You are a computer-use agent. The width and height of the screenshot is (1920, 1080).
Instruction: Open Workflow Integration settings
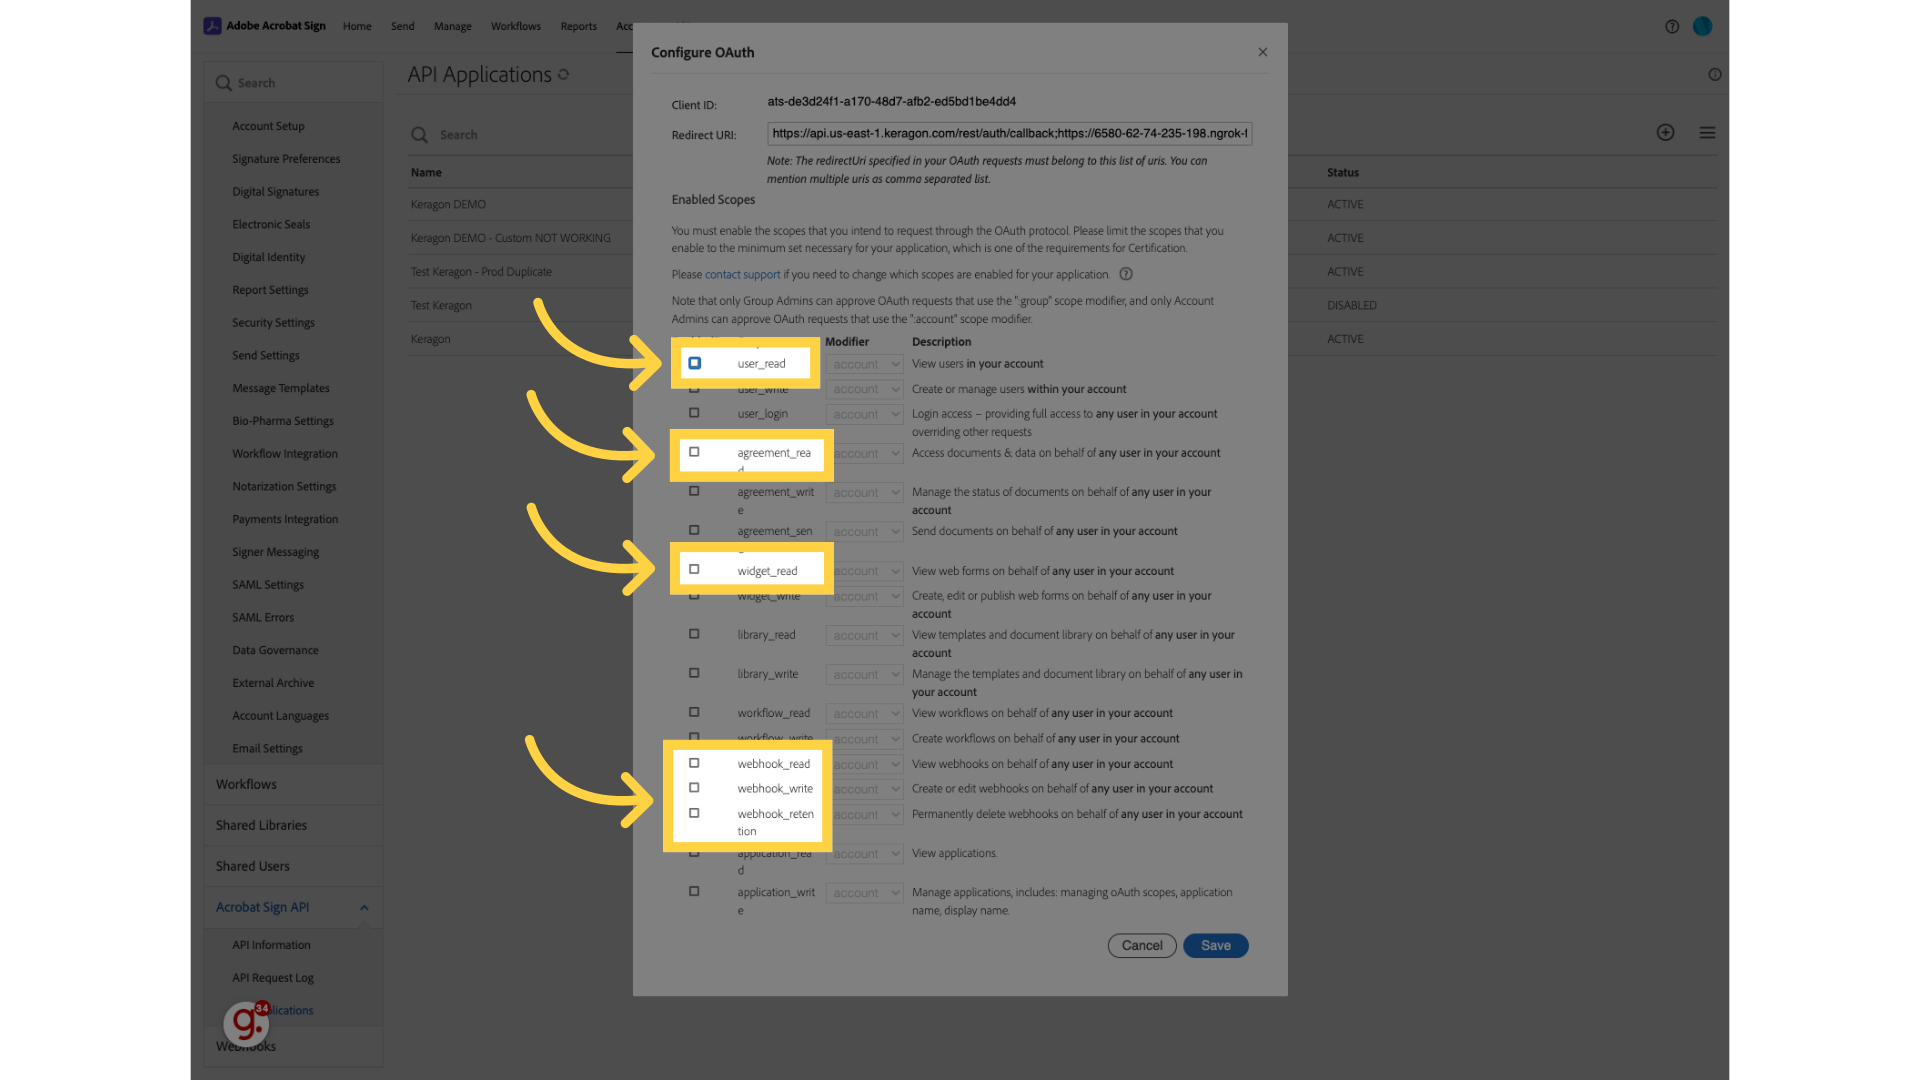(x=285, y=454)
